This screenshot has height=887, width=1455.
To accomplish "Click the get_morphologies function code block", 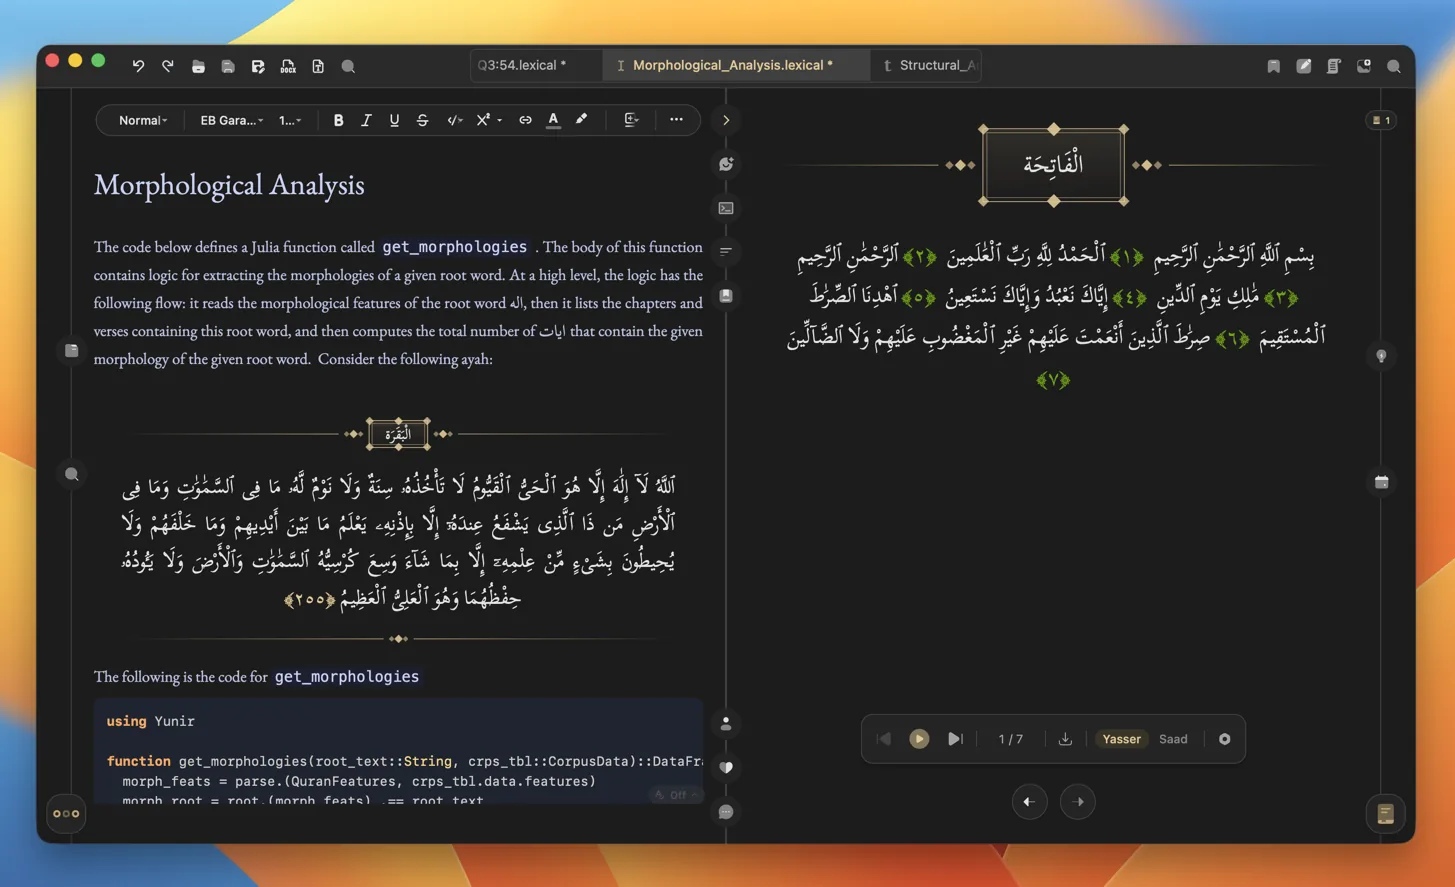I will click(398, 752).
